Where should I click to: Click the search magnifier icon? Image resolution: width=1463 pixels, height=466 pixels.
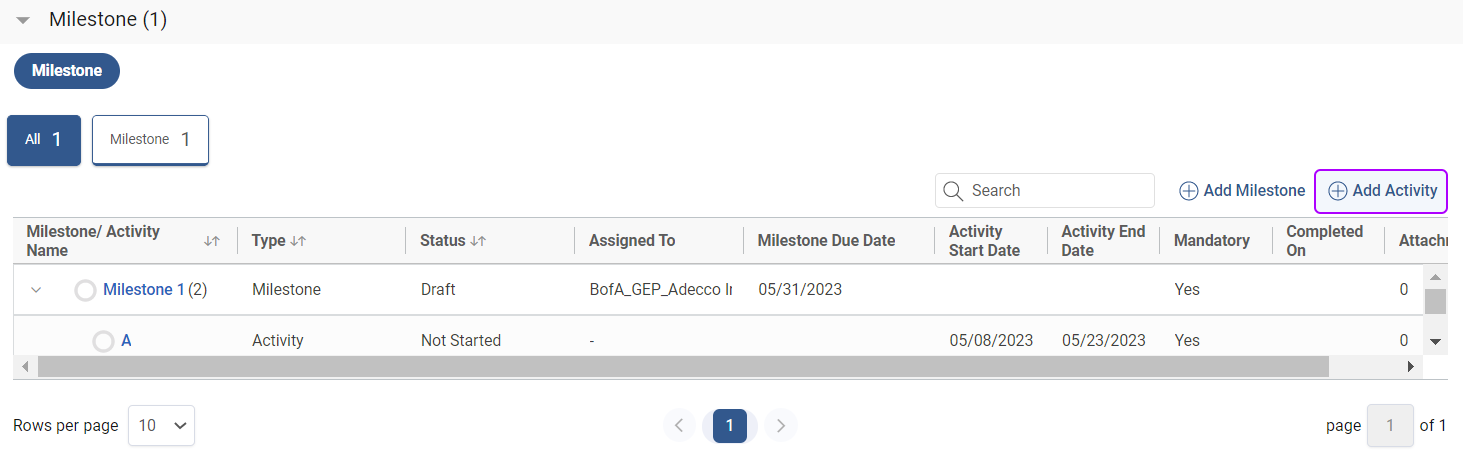point(953,191)
